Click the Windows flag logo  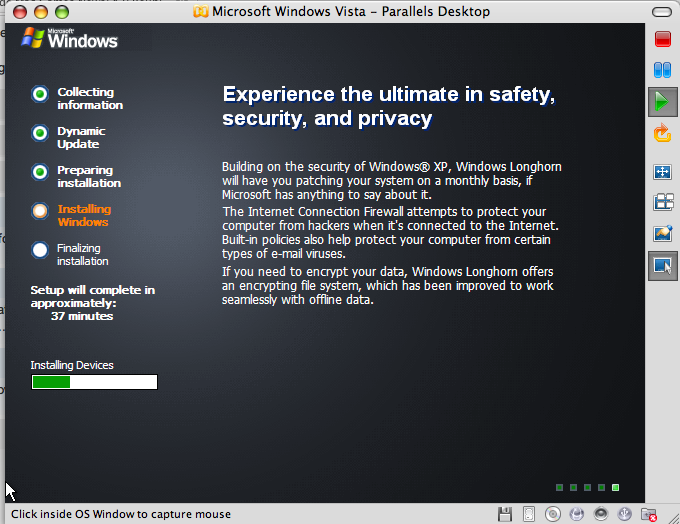coord(33,38)
